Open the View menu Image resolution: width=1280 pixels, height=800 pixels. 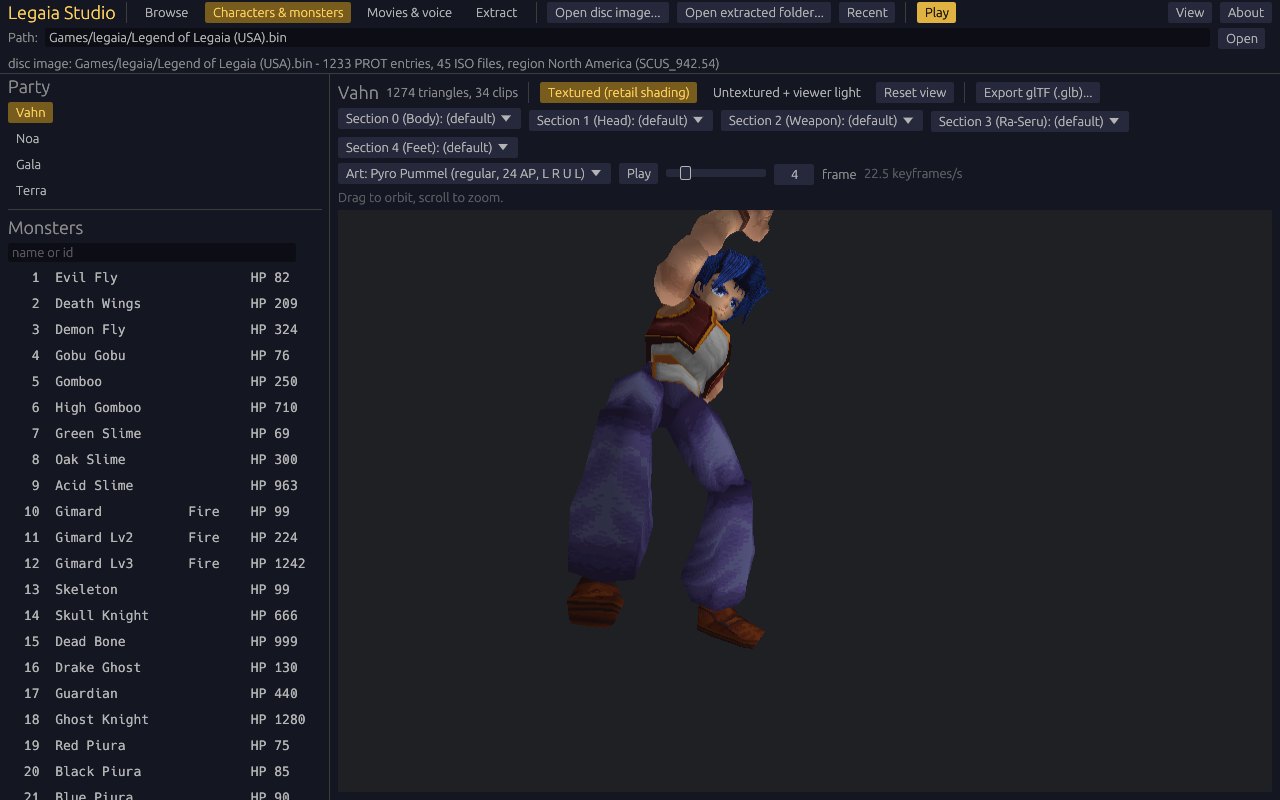point(1190,12)
